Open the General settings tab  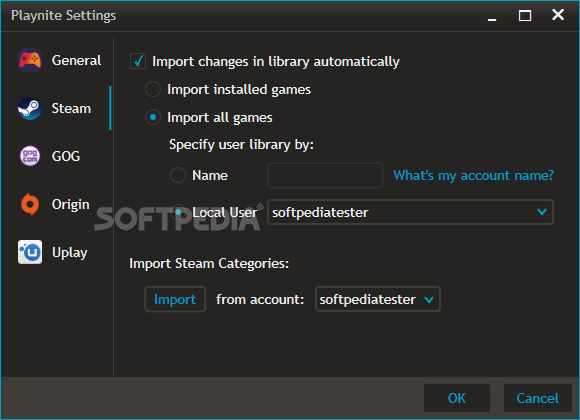click(60, 60)
